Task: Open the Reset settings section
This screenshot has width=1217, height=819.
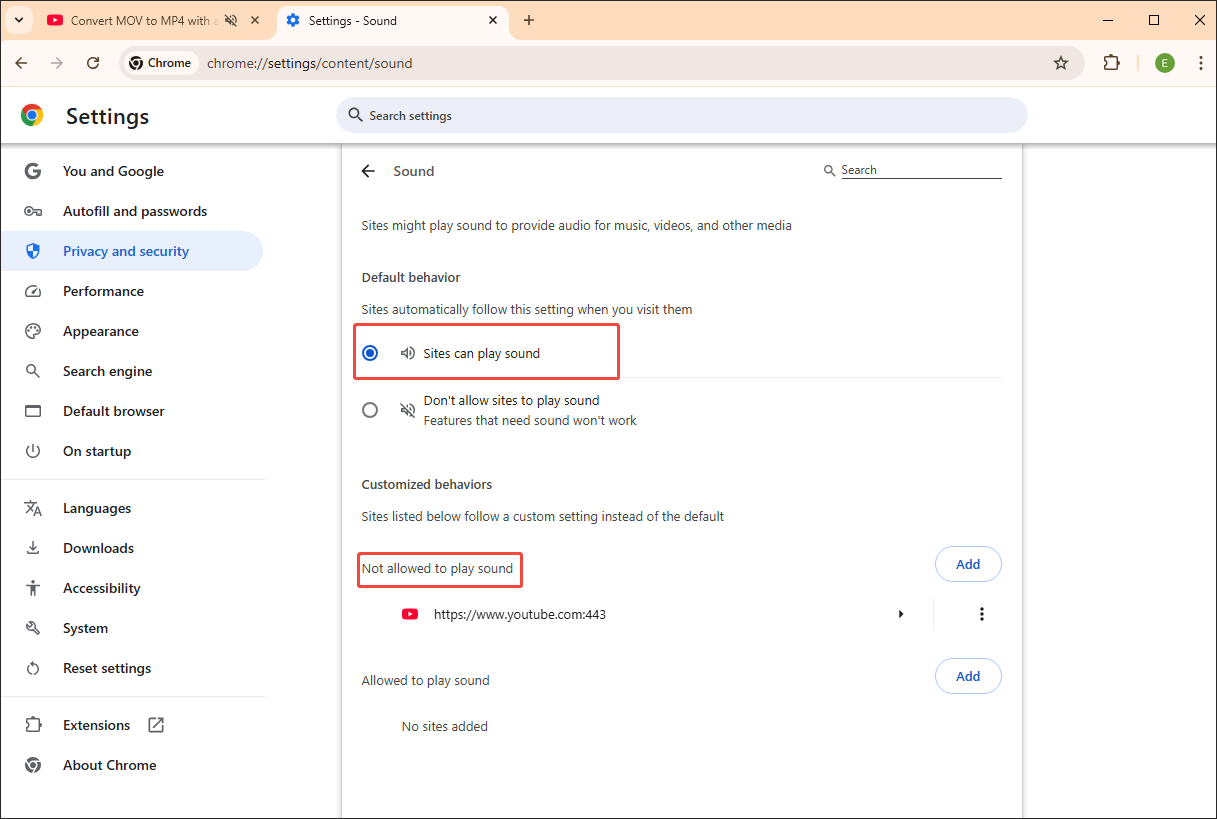Action: 107,668
